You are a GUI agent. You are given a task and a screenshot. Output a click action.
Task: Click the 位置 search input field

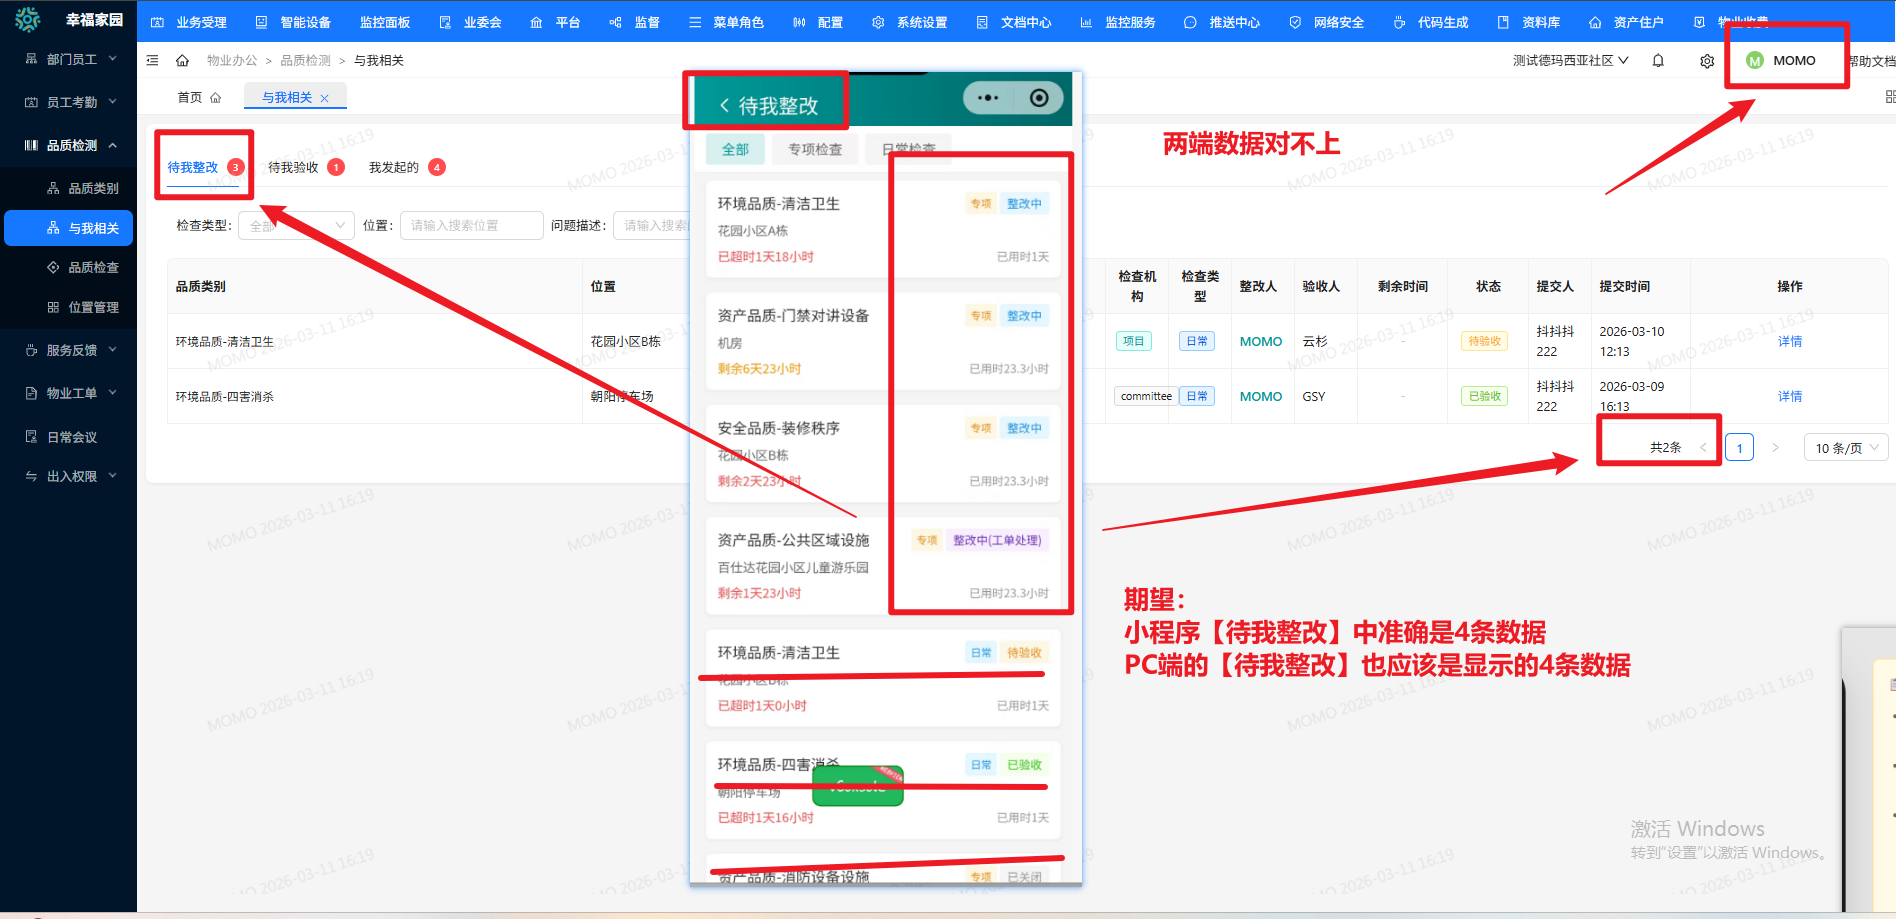pos(471,226)
